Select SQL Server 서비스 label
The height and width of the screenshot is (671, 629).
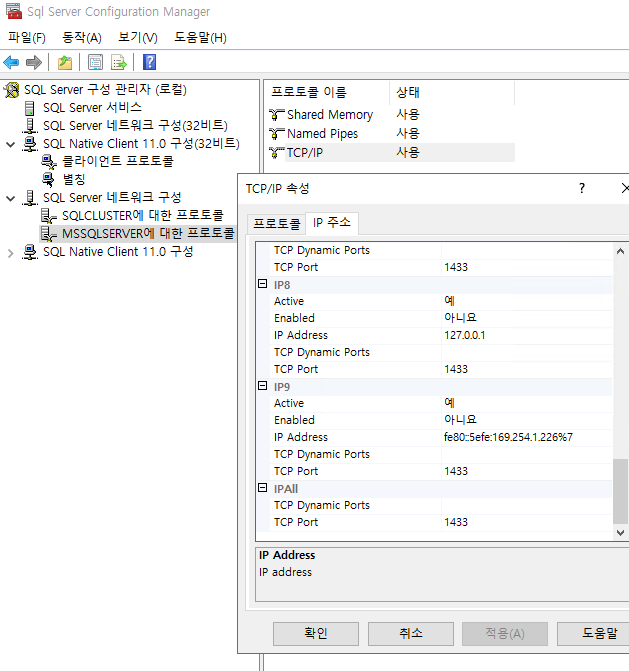[92, 108]
